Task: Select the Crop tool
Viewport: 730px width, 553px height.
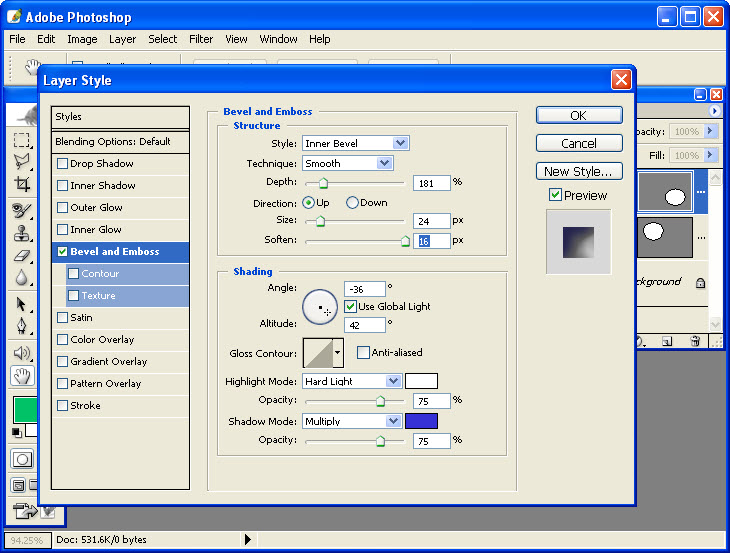Action: [x=22, y=185]
